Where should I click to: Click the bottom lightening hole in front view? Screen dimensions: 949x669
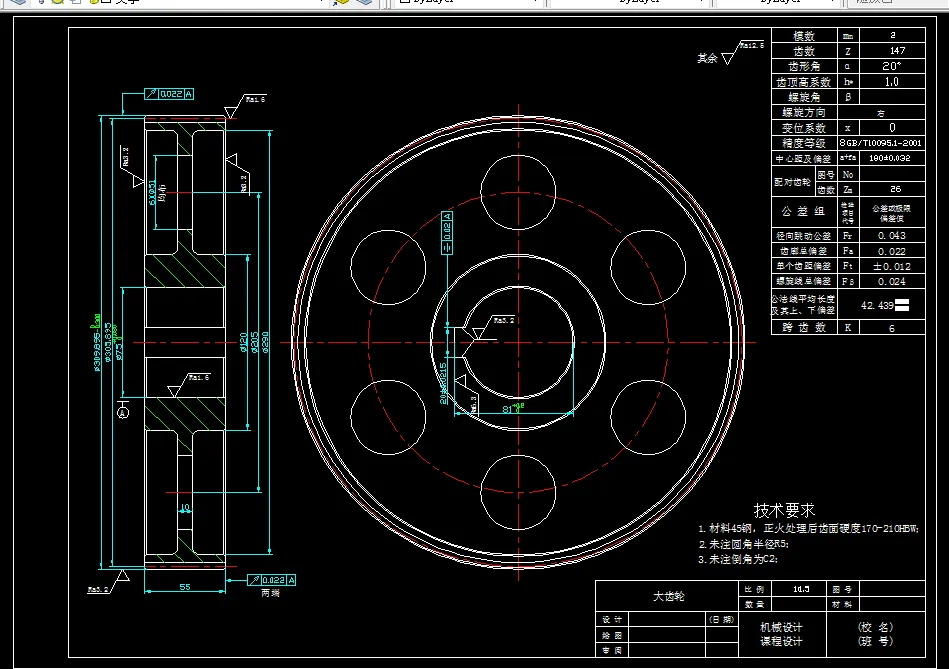point(518,493)
